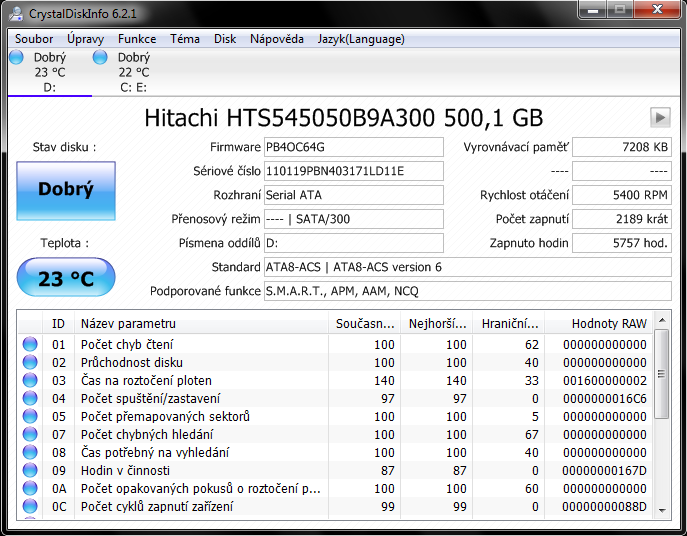Open the Soubor menu
Viewport: 687px width, 536px height.
[x=34, y=39]
